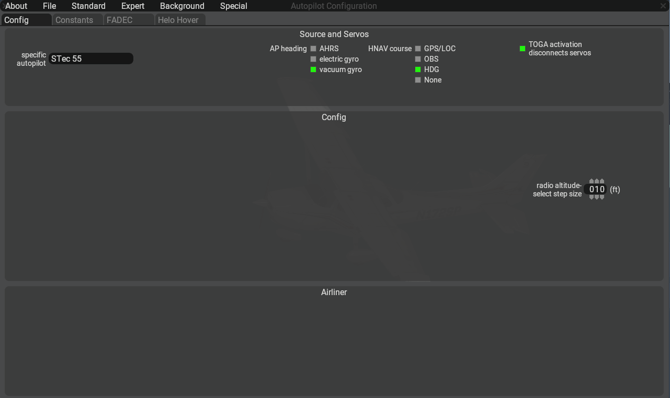Increase the tens digit of radio altitude step size
The height and width of the screenshot is (398, 670).
coord(597,181)
